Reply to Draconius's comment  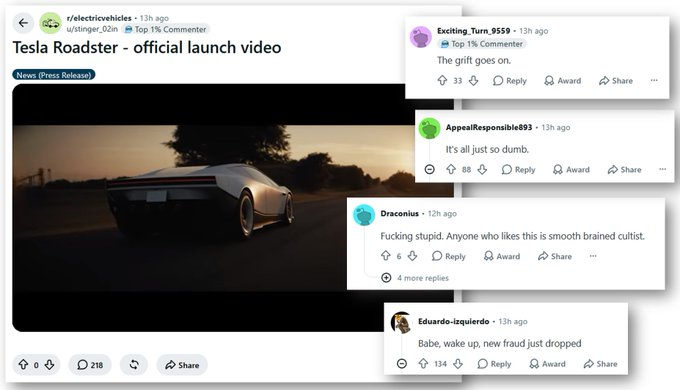[x=448, y=256]
